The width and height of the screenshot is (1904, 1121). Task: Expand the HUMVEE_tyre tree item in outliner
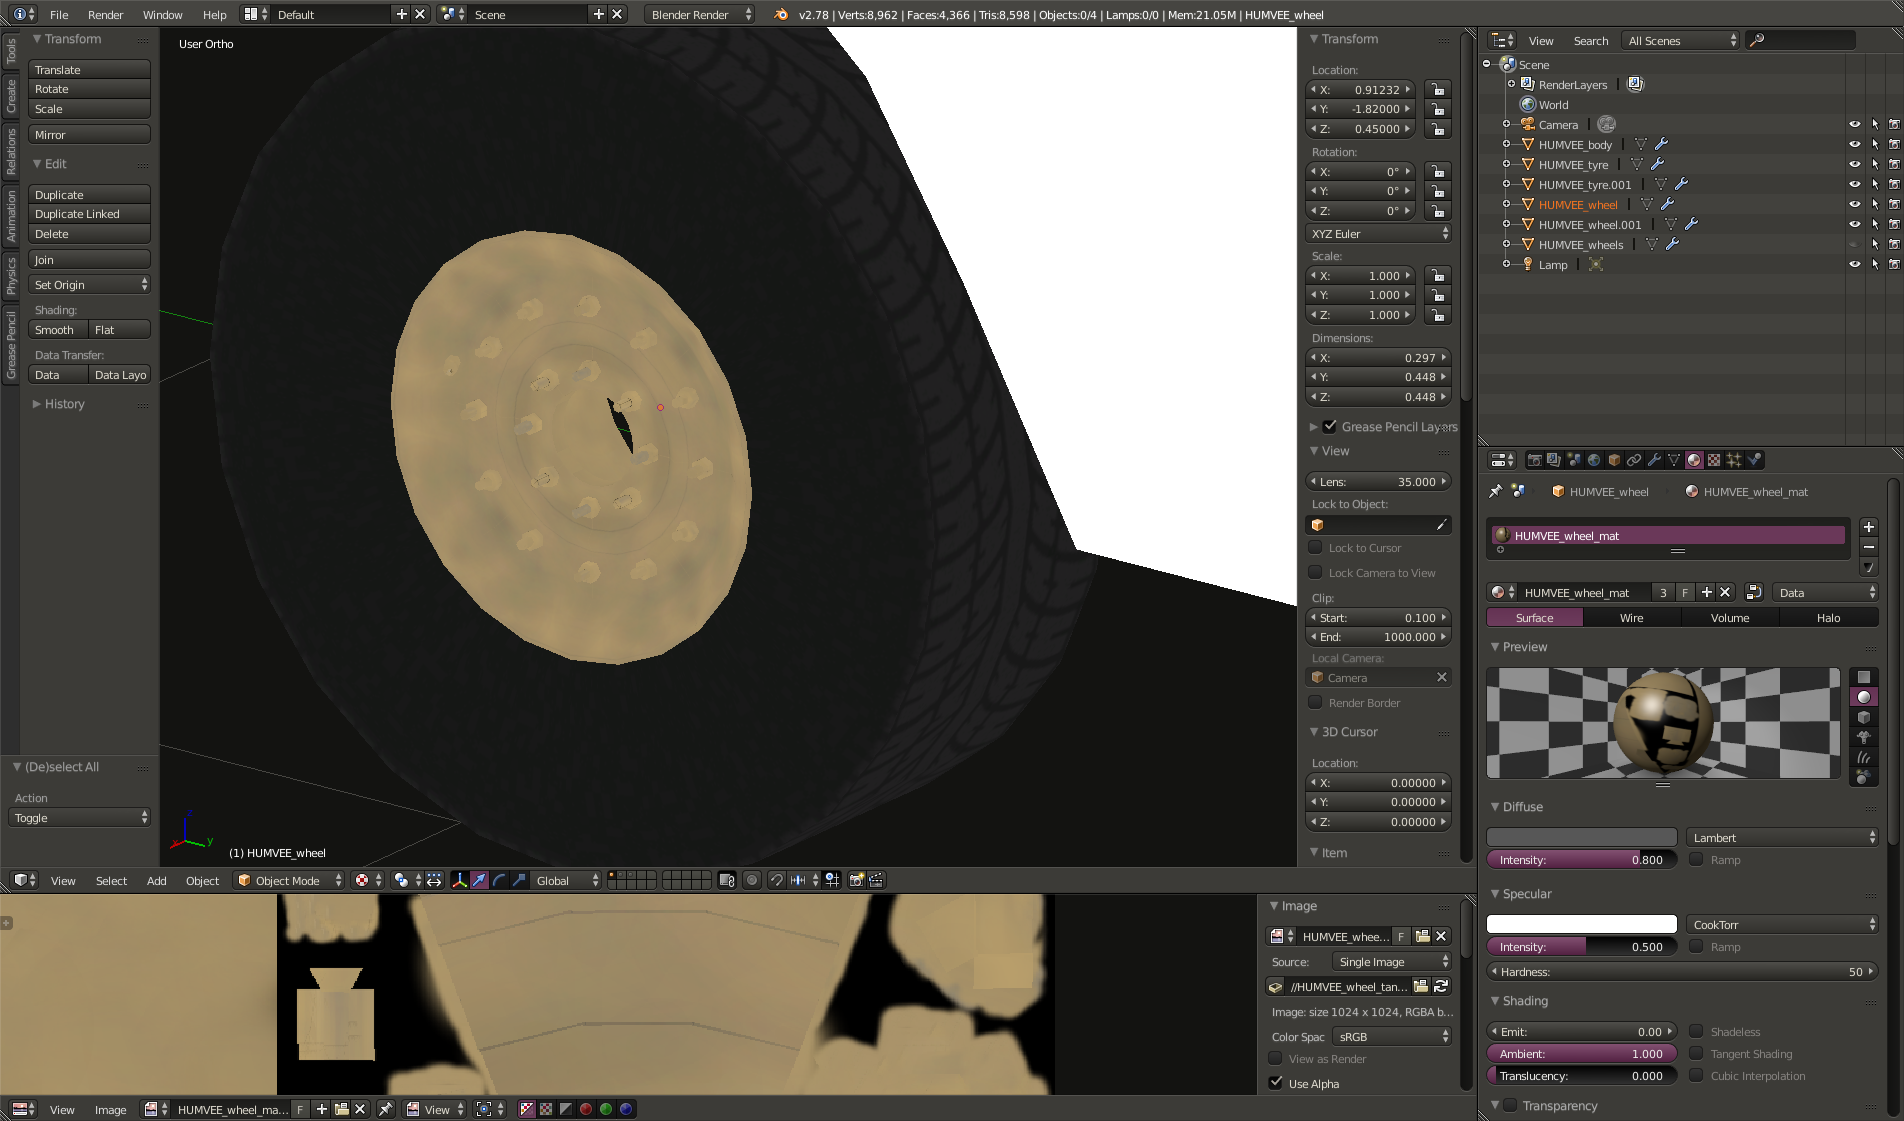pos(1506,164)
